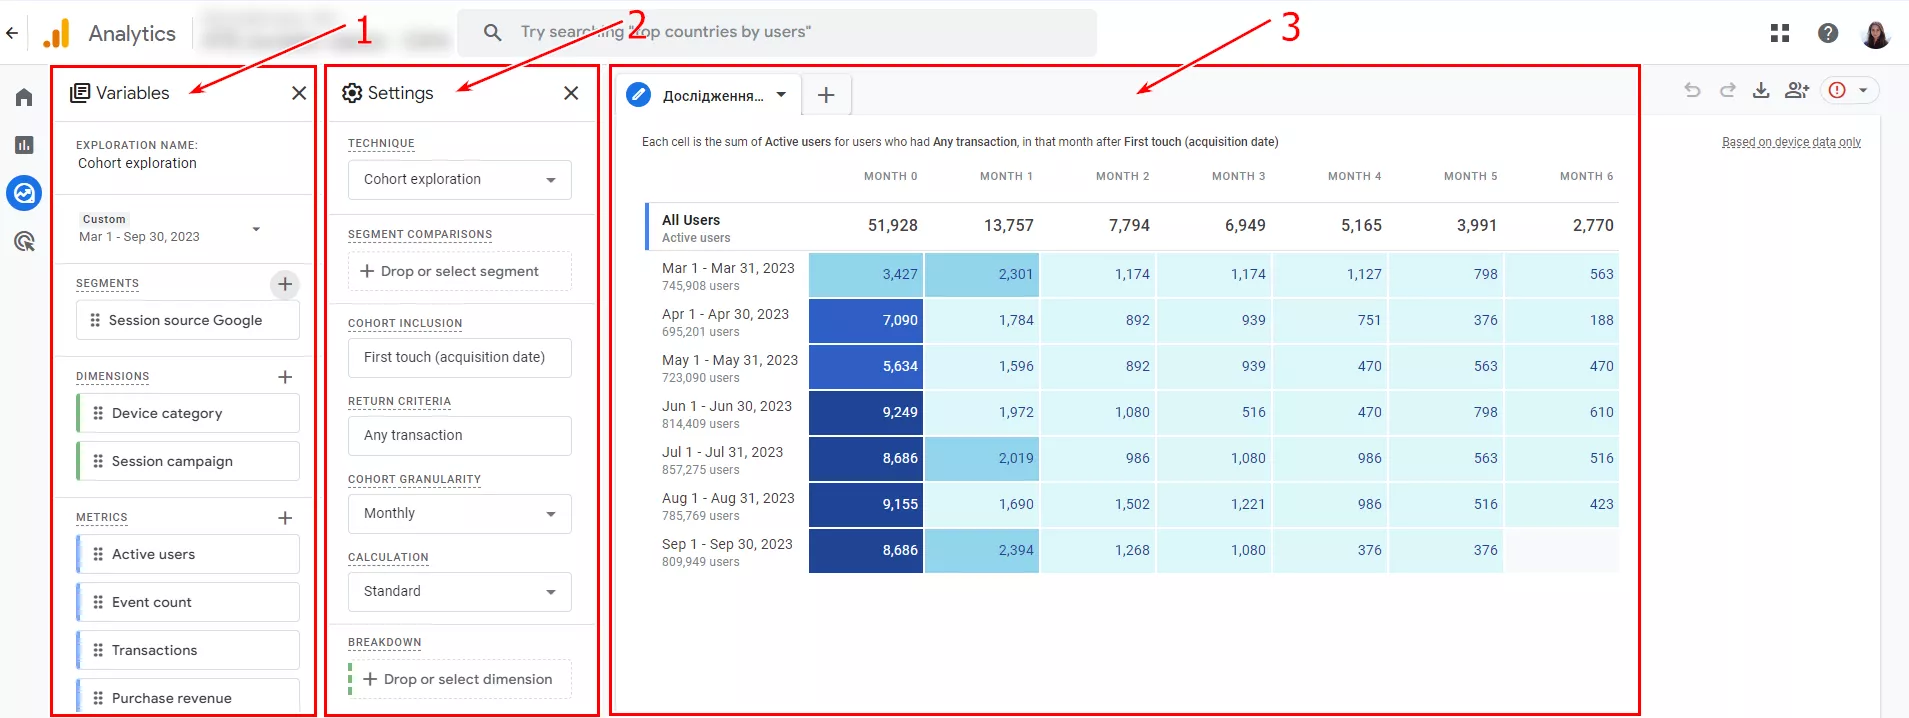Grab the Active users drag handle
This screenshot has width=1909, height=718.
click(98, 554)
